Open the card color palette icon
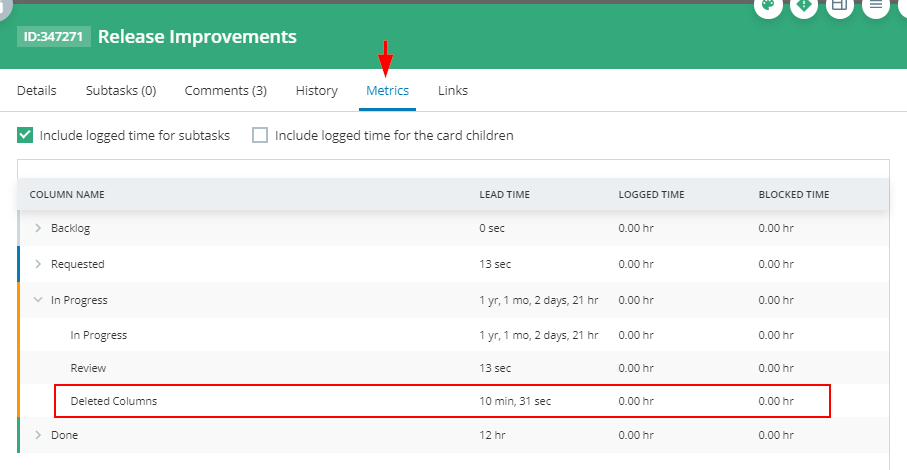 [x=768, y=6]
